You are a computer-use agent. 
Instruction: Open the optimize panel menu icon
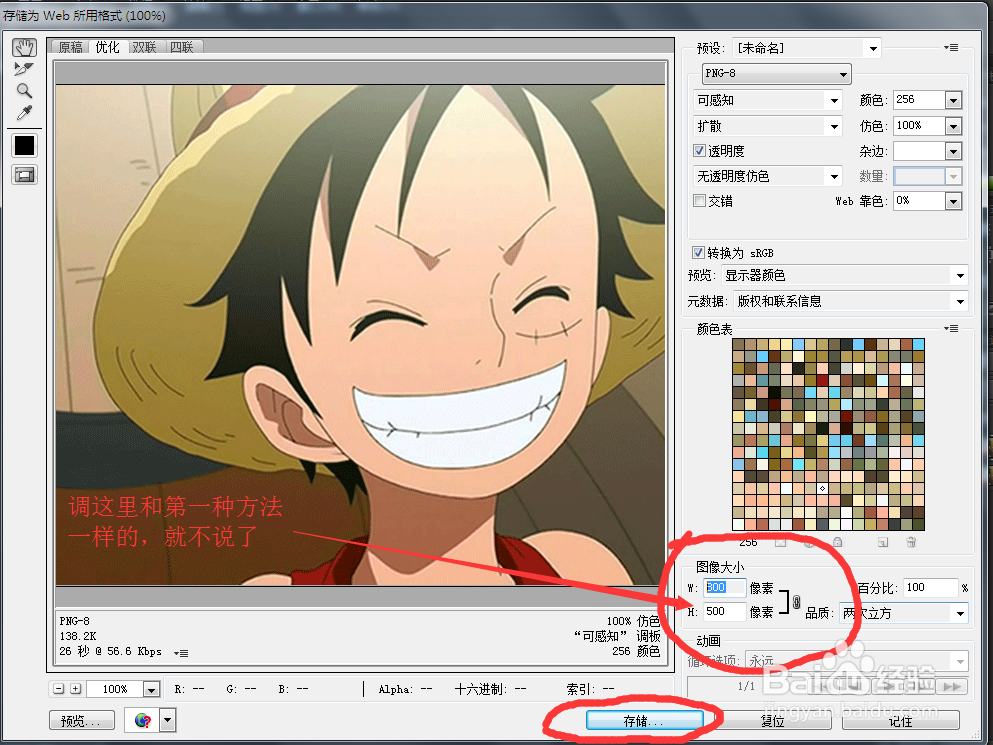(x=951, y=48)
